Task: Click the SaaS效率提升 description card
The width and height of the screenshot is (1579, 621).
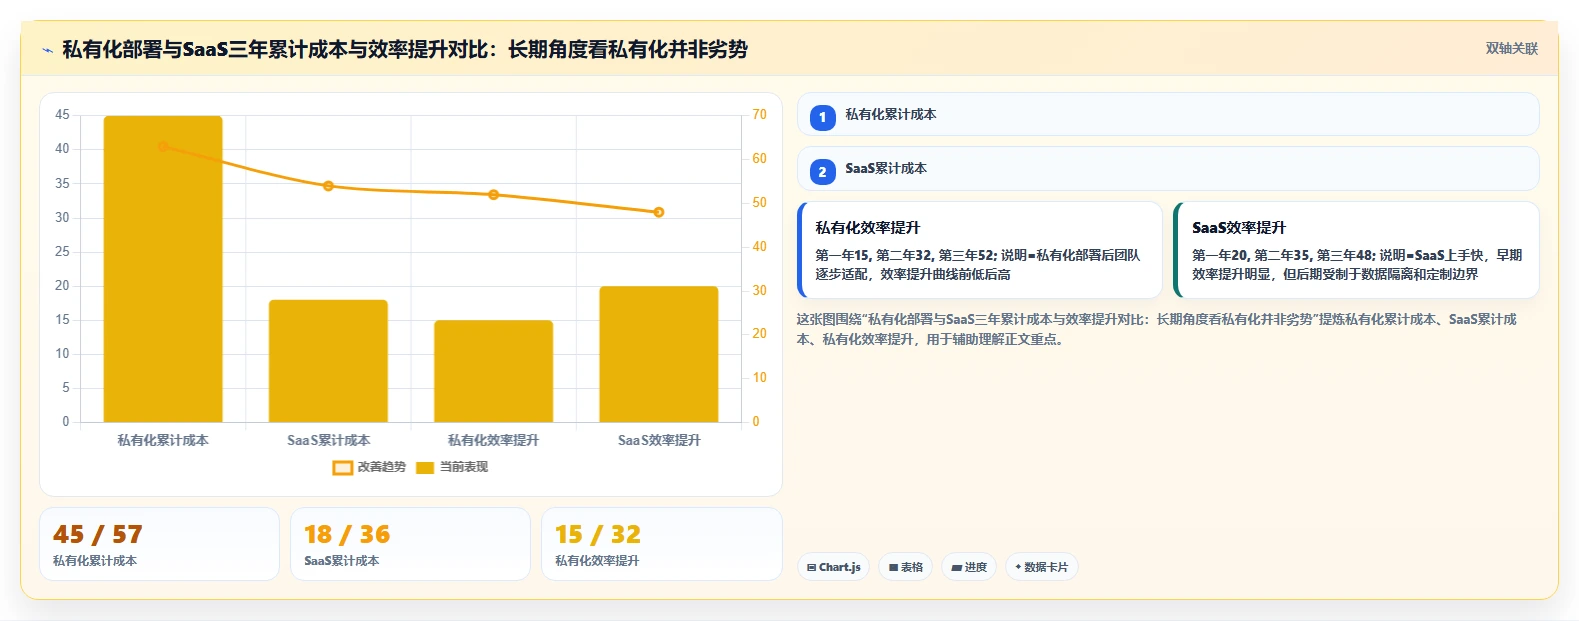Action: [1356, 250]
